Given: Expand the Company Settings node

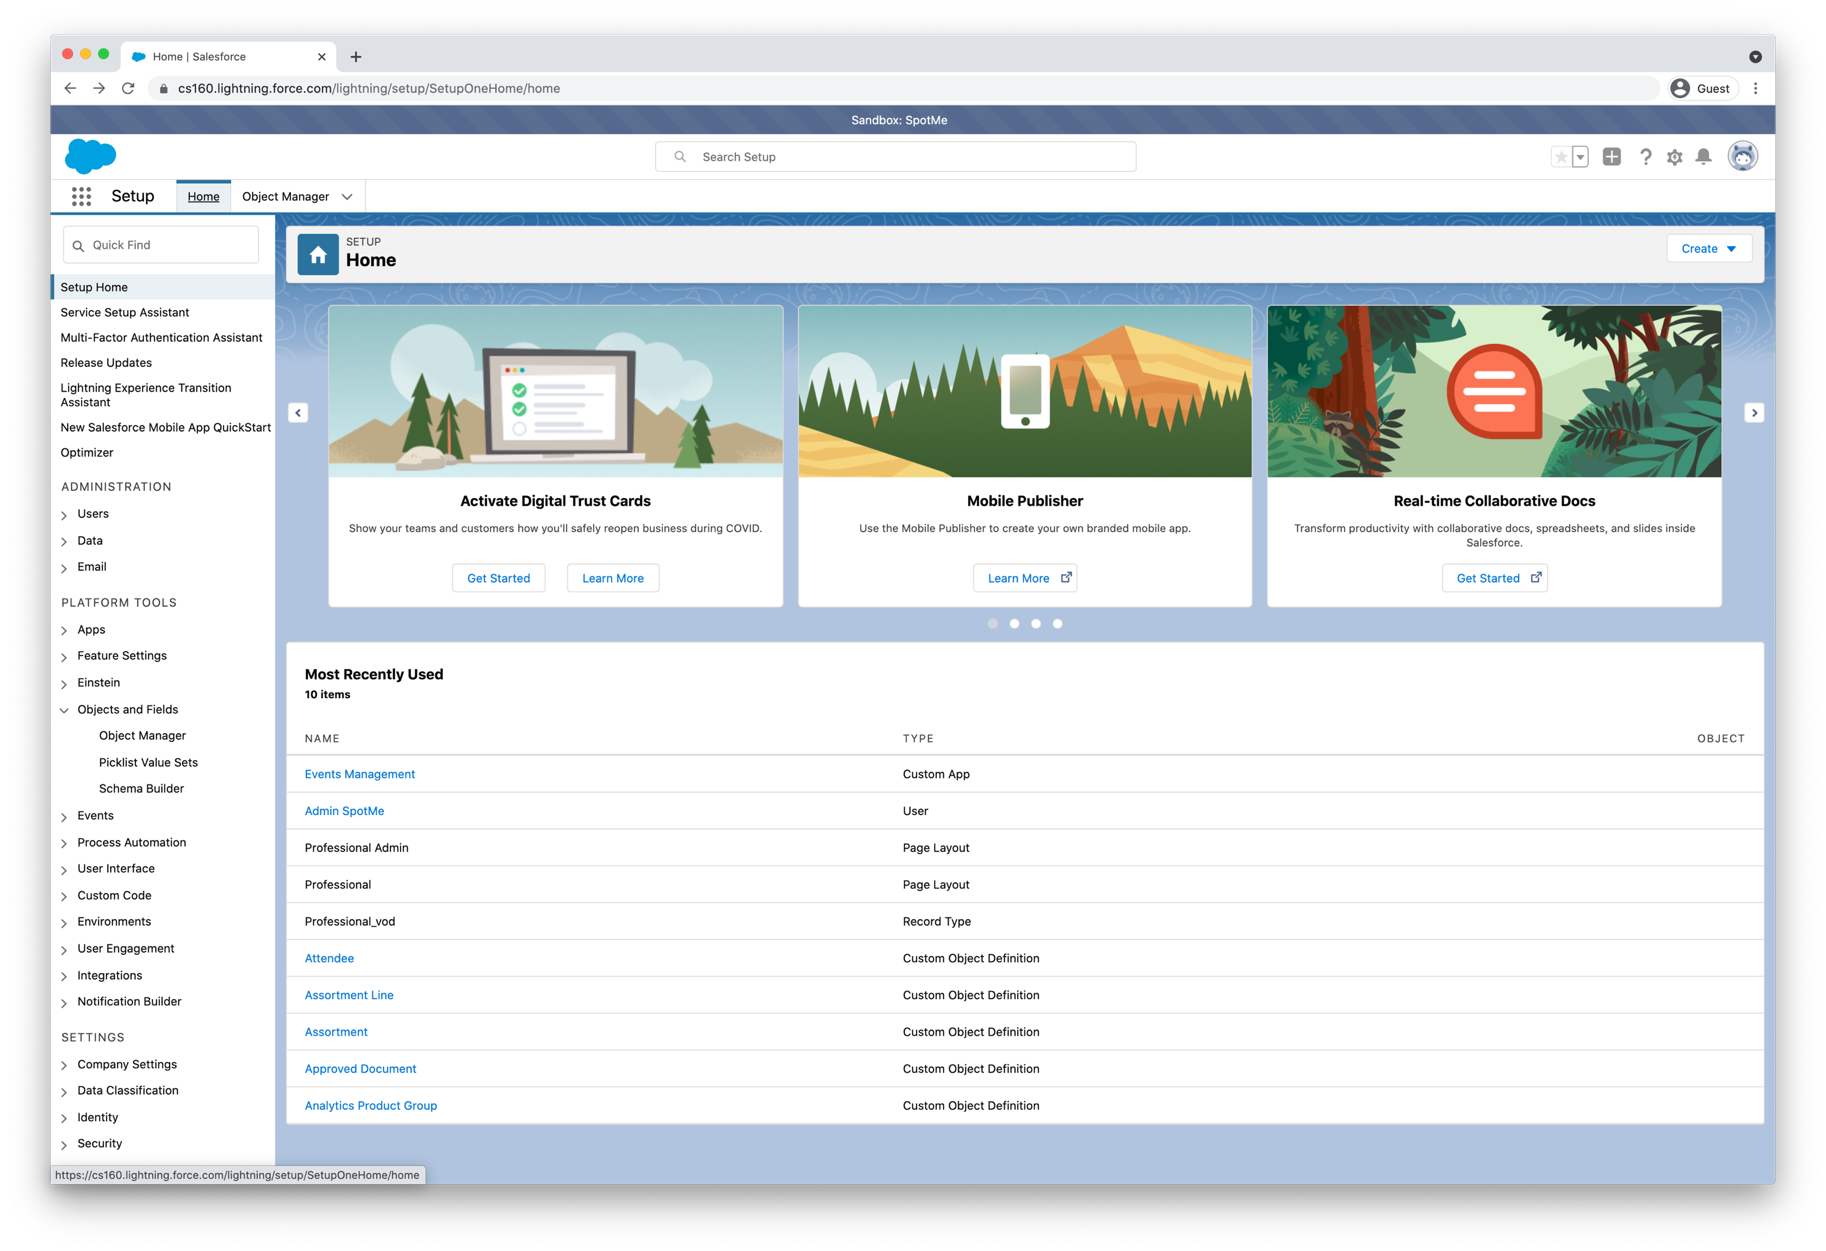Looking at the screenshot, I should coord(65,1066).
